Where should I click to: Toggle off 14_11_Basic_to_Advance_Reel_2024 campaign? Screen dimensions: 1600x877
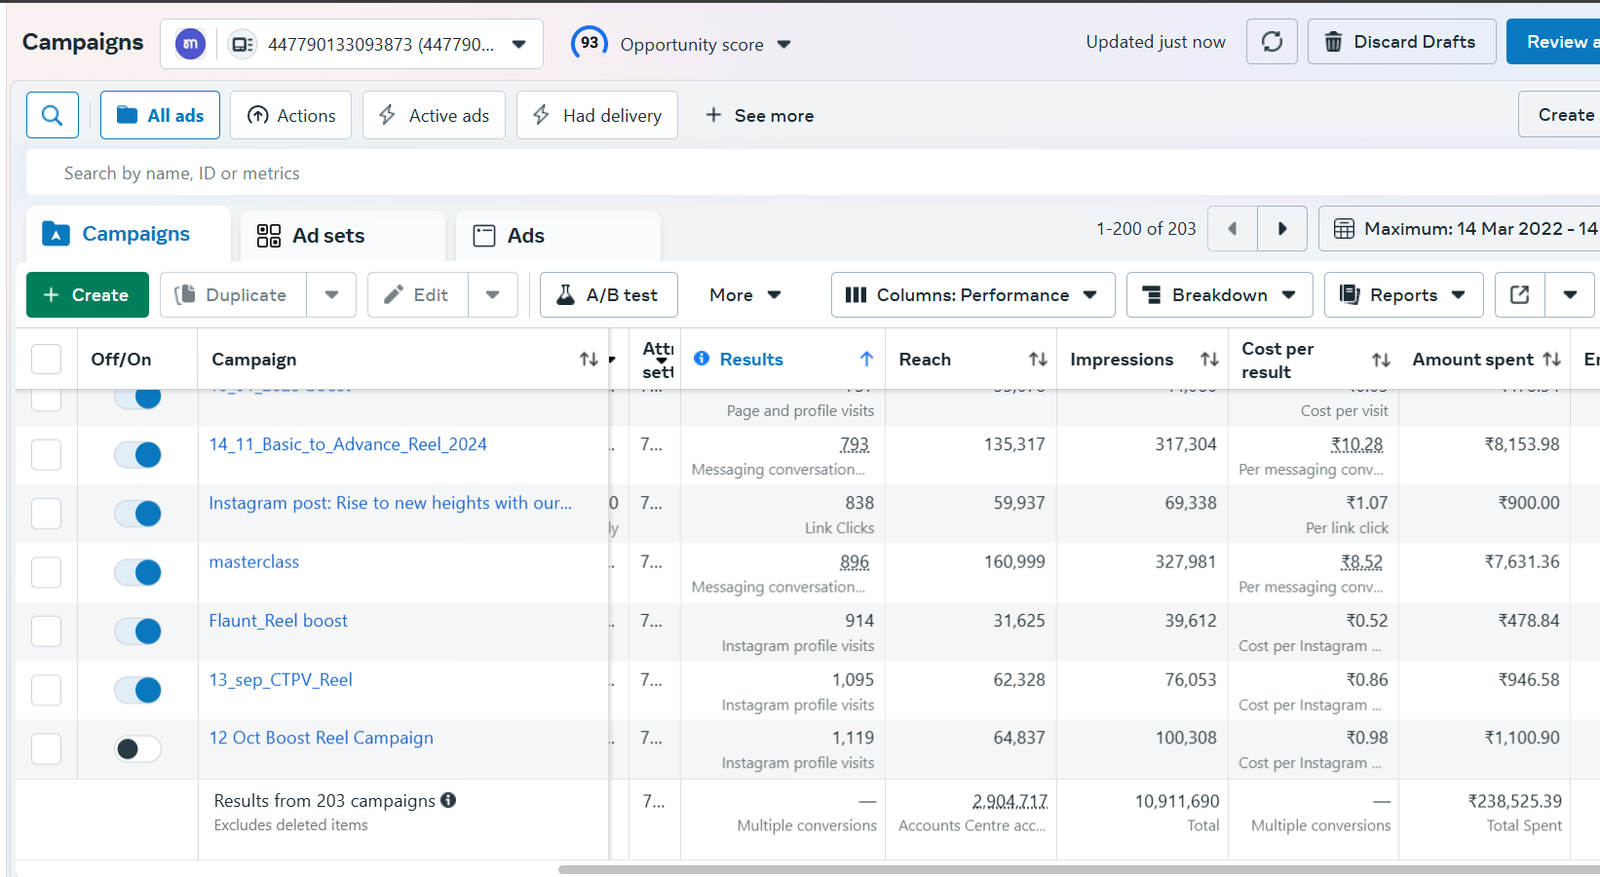click(x=138, y=455)
